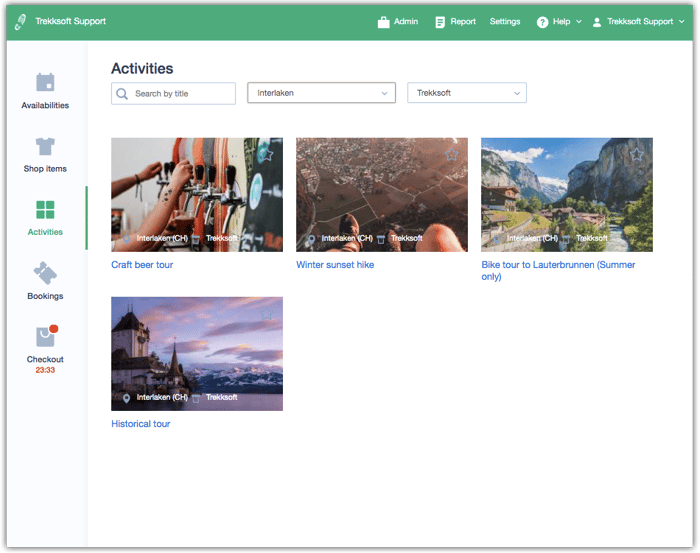The width and height of the screenshot is (700, 553).
Task: Open Availabilities calendar icon in sidebar
Action: pyautogui.click(x=45, y=82)
